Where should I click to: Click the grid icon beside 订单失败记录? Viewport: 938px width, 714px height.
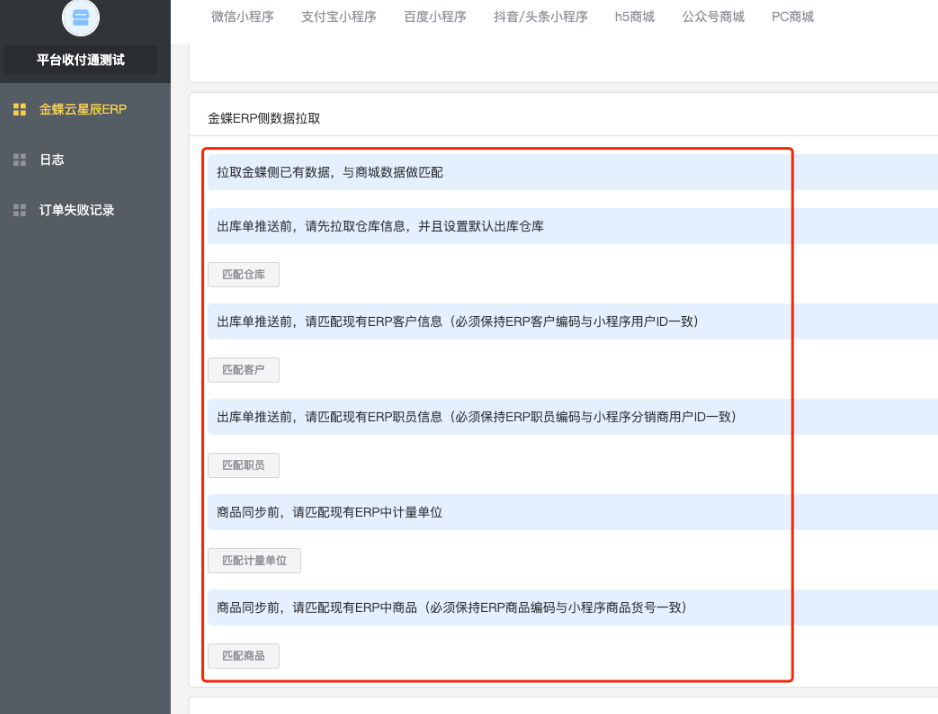click(x=20, y=210)
